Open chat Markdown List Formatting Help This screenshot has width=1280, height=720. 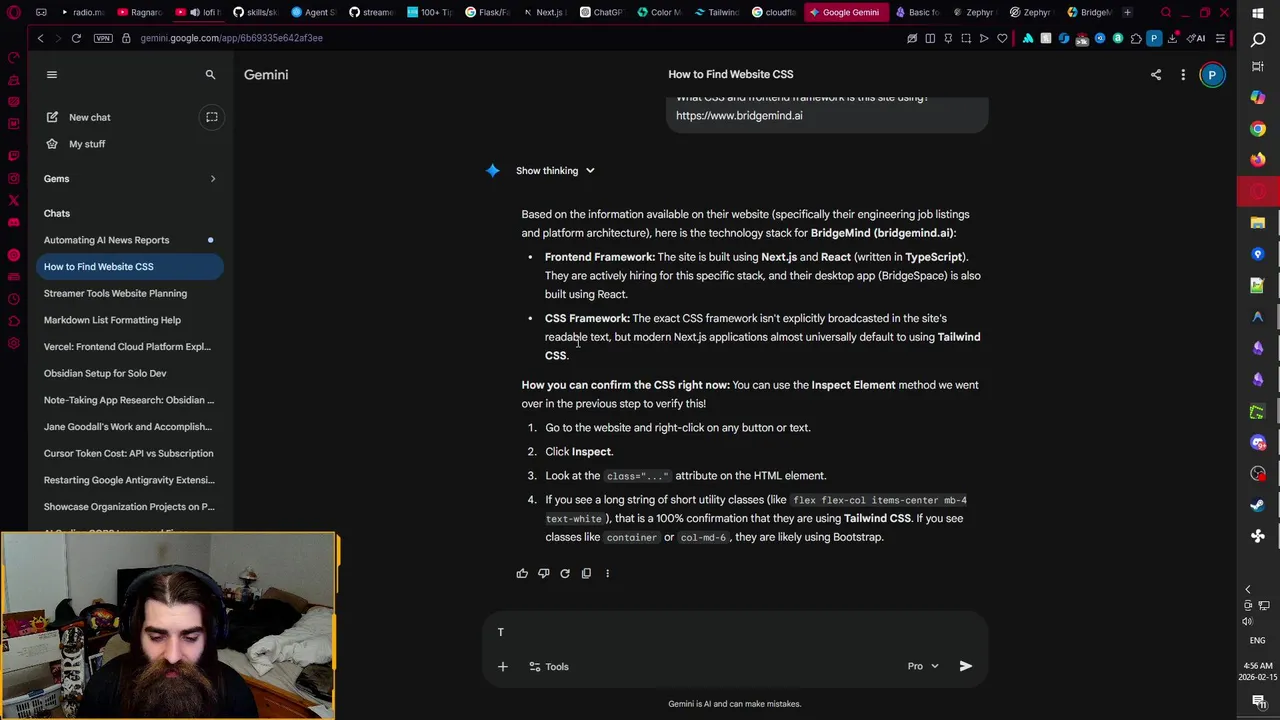pyautogui.click(x=130, y=320)
